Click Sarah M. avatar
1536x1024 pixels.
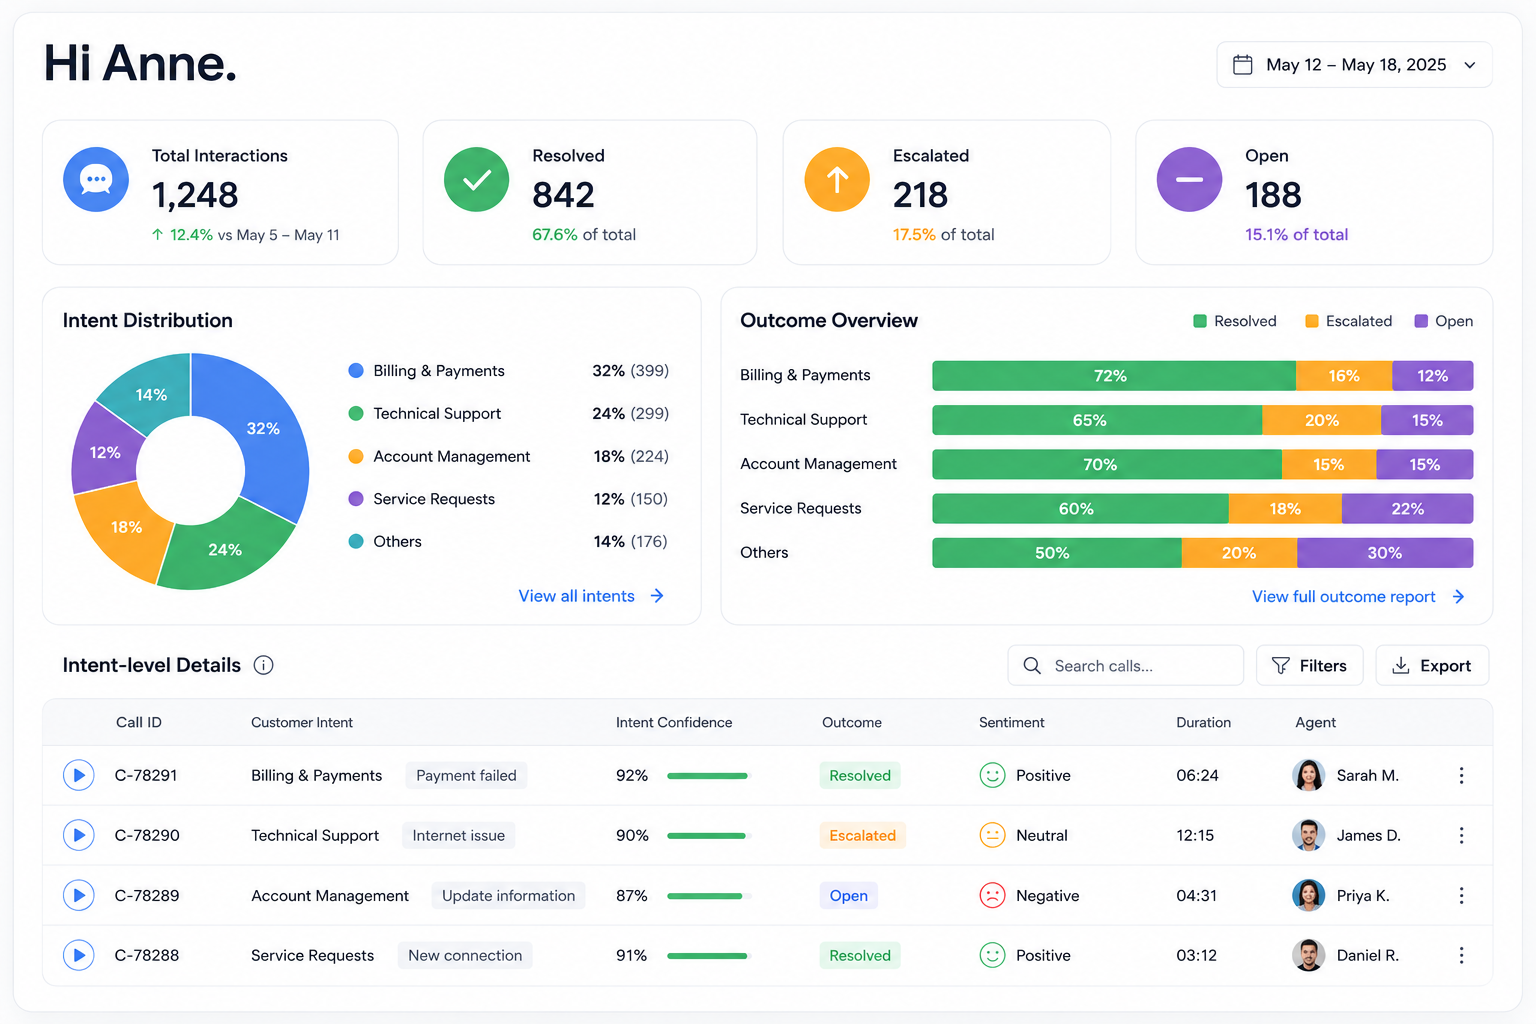click(x=1309, y=775)
